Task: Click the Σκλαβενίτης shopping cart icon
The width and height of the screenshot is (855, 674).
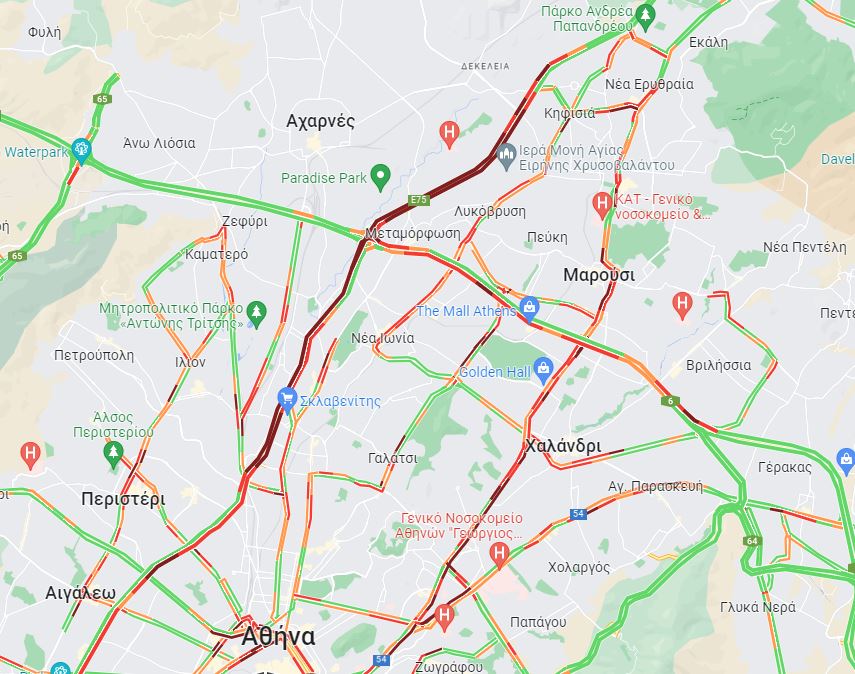Action: click(x=287, y=400)
